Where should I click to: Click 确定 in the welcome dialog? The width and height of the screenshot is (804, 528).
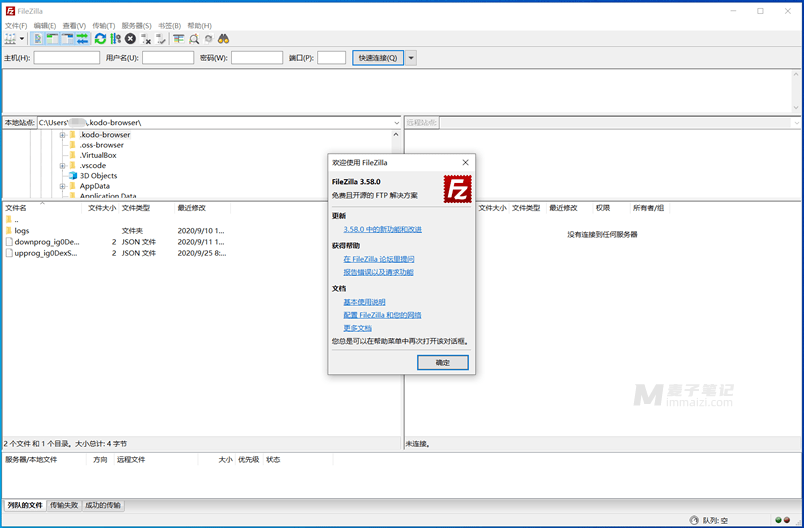(443, 362)
